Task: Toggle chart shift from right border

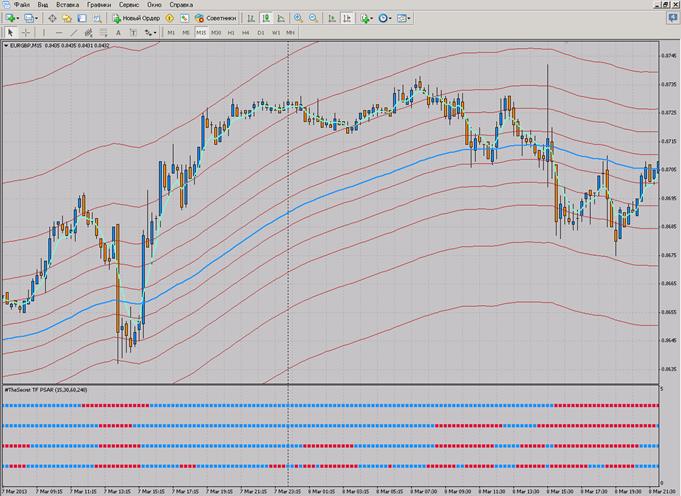Action: click(347, 18)
